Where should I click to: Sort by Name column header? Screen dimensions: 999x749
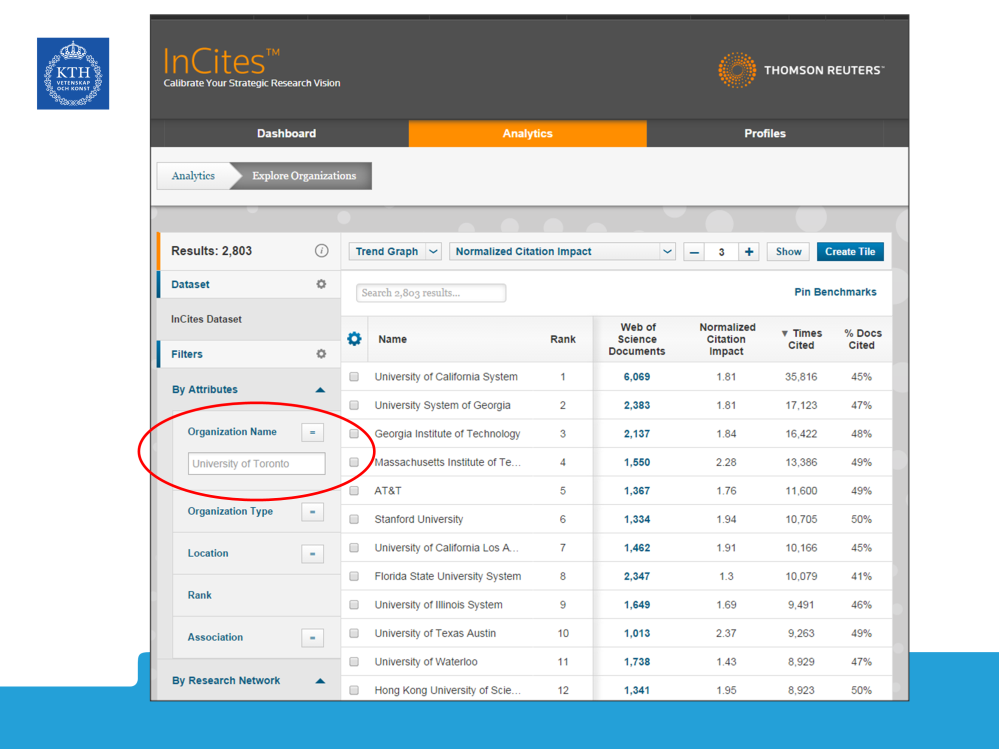click(392, 339)
